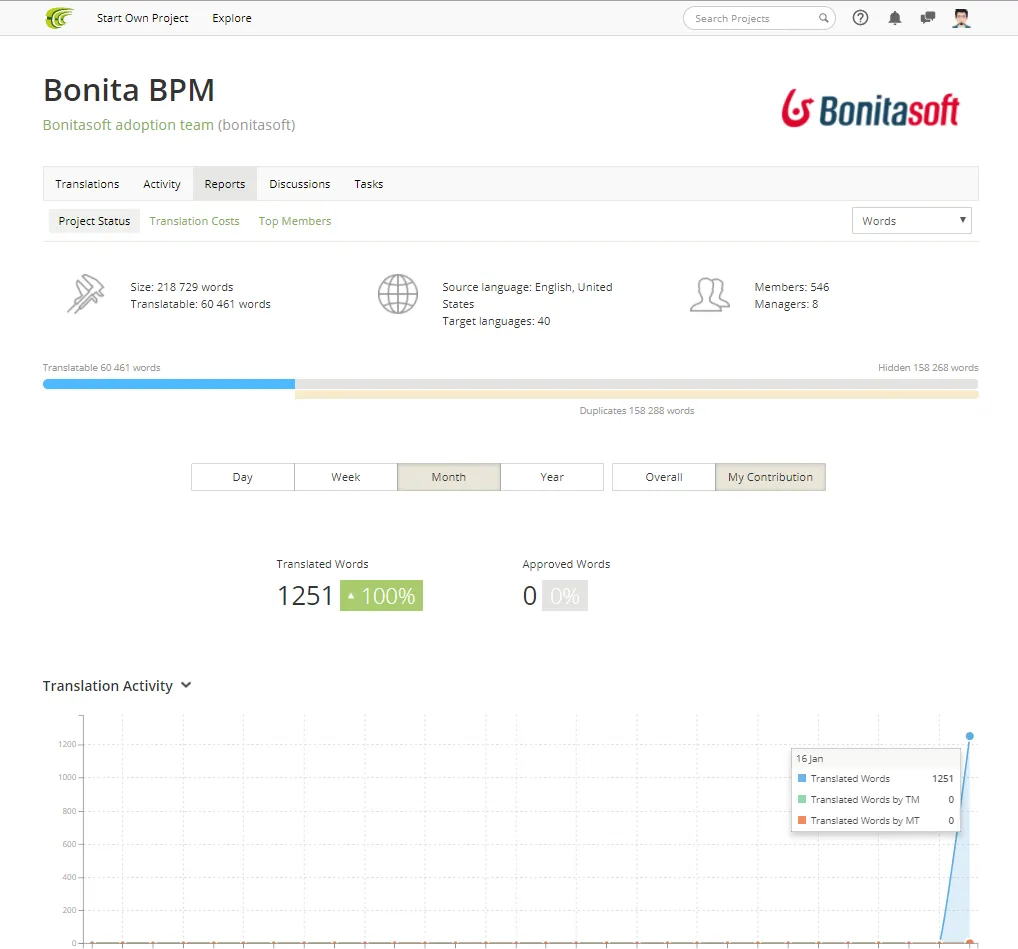
Task: Click the gray hidden words bar
Action: tap(637, 384)
